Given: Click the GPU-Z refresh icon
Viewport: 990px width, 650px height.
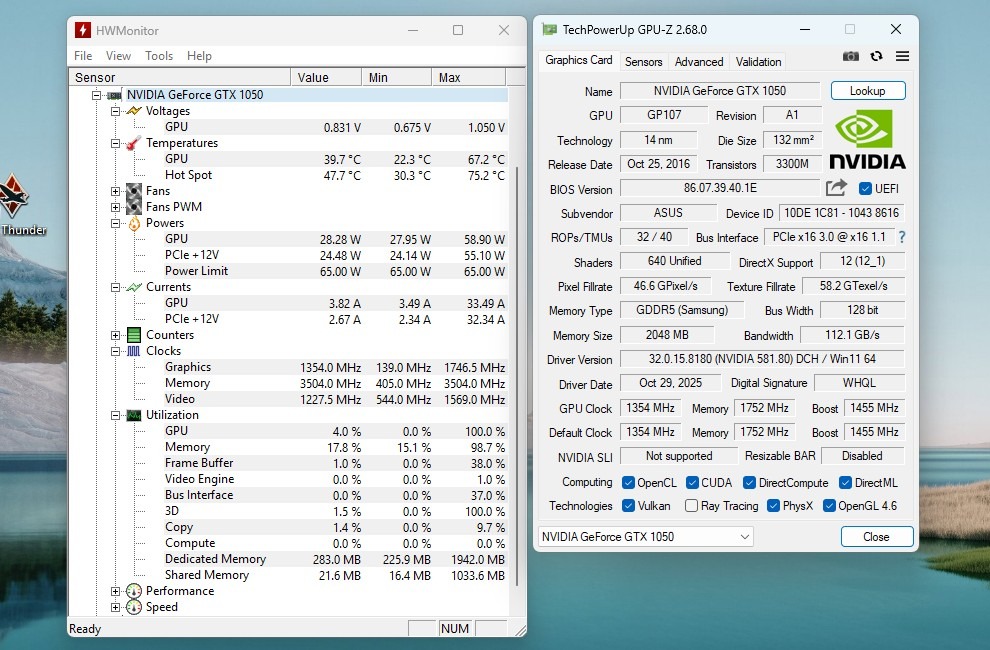Looking at the screenshot, I should click(x=876, y=56).
